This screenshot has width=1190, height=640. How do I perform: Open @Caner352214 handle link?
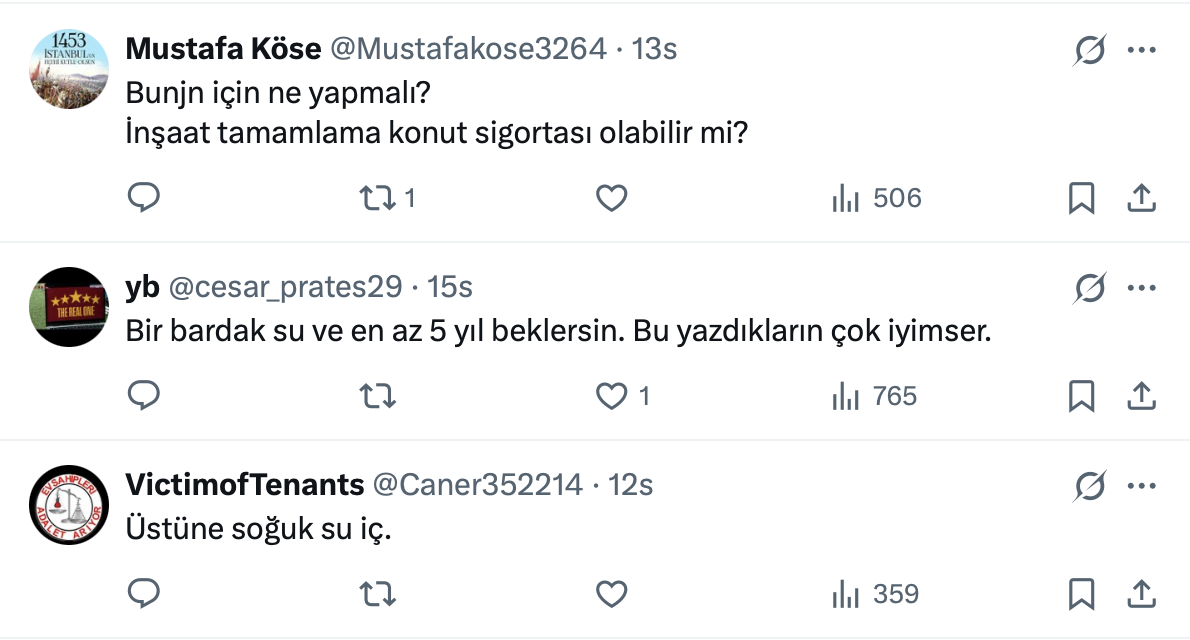[477, 485]
